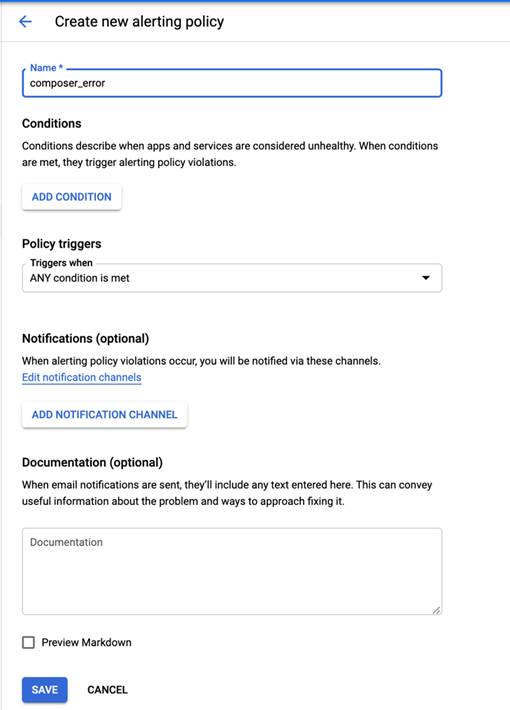Click the Create new alerting policy title
The image size is (510, 710).
tap(140, 21)
